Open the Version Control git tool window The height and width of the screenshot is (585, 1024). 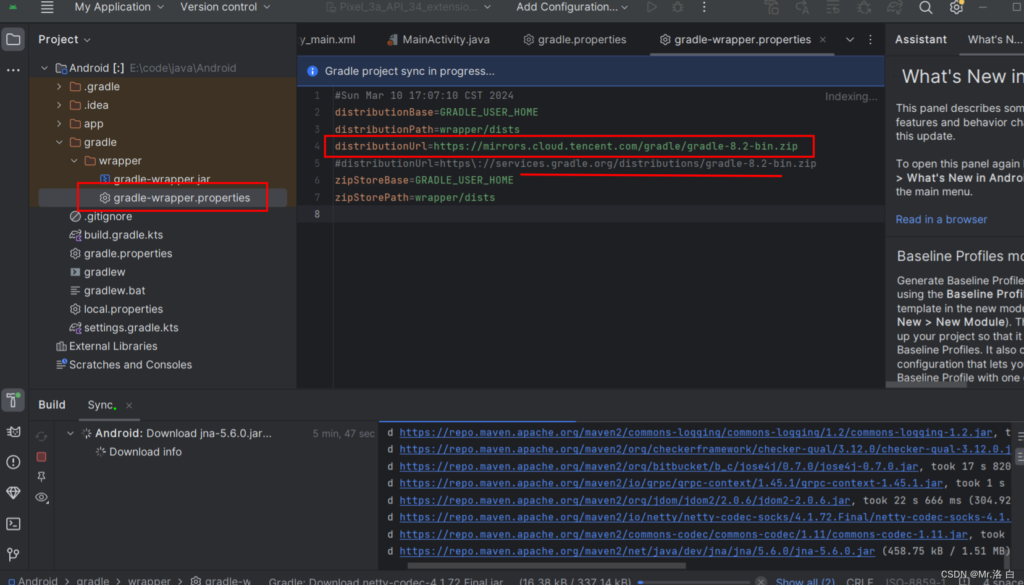(13, 554)
